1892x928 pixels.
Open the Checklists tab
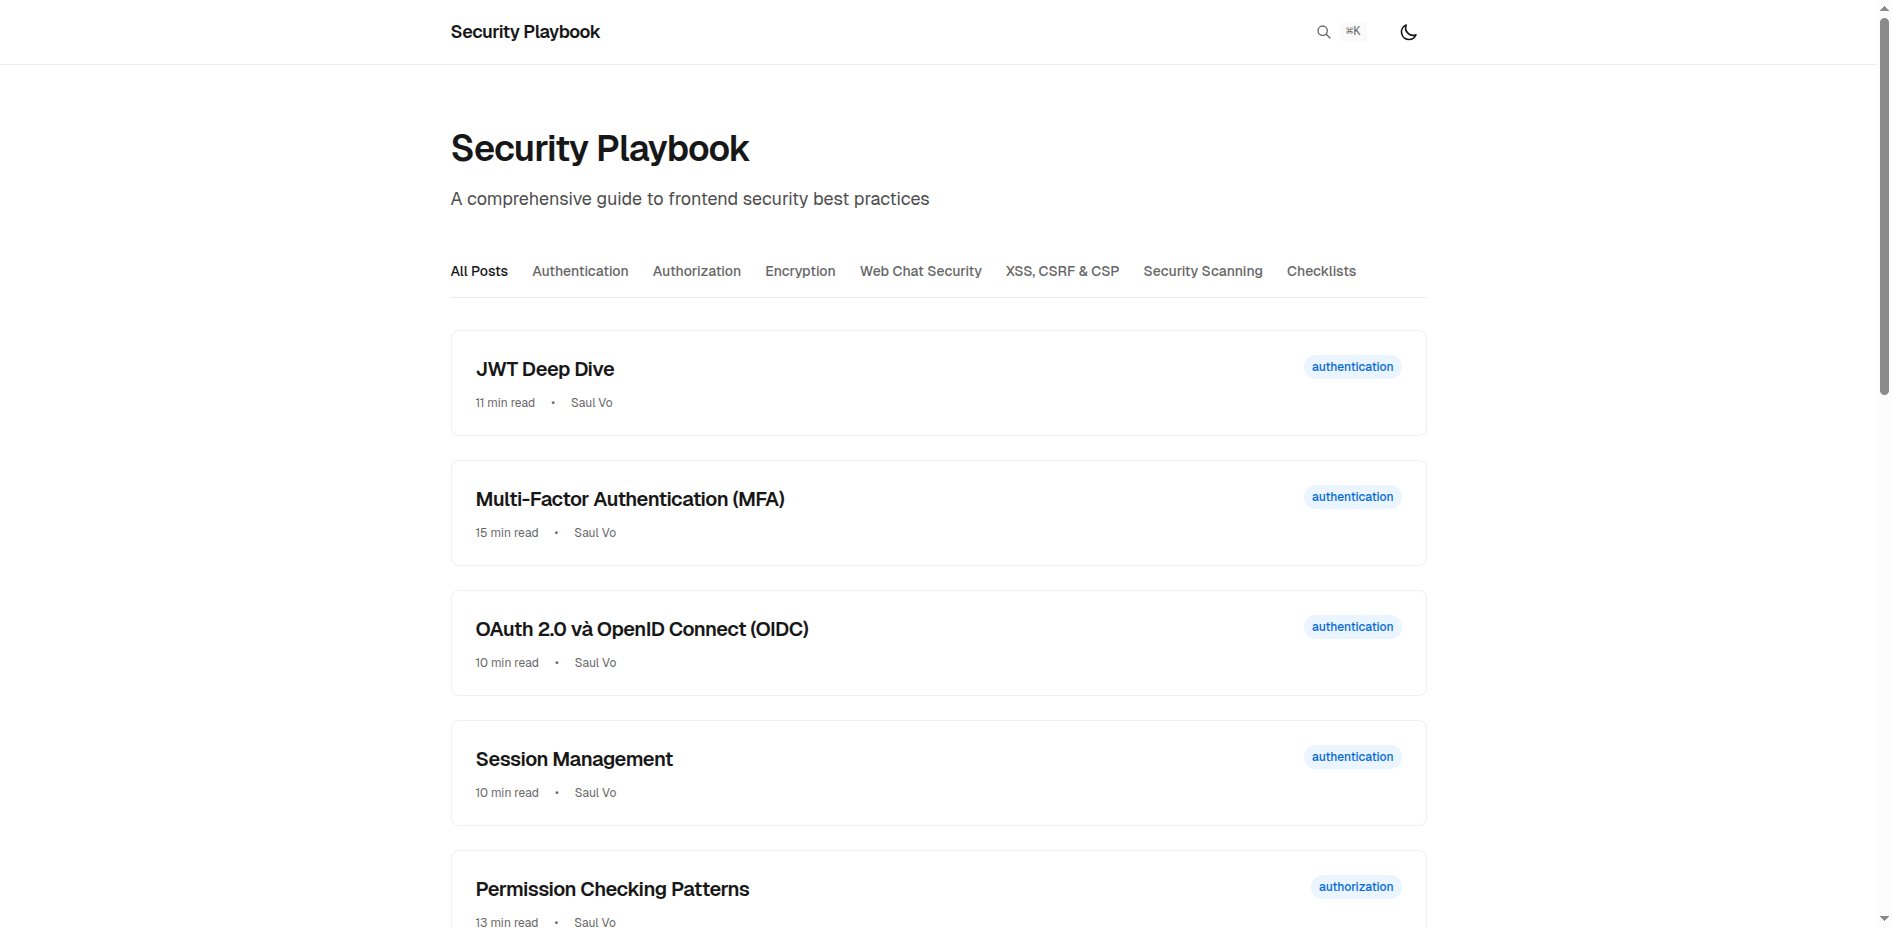click(1321, 271)
